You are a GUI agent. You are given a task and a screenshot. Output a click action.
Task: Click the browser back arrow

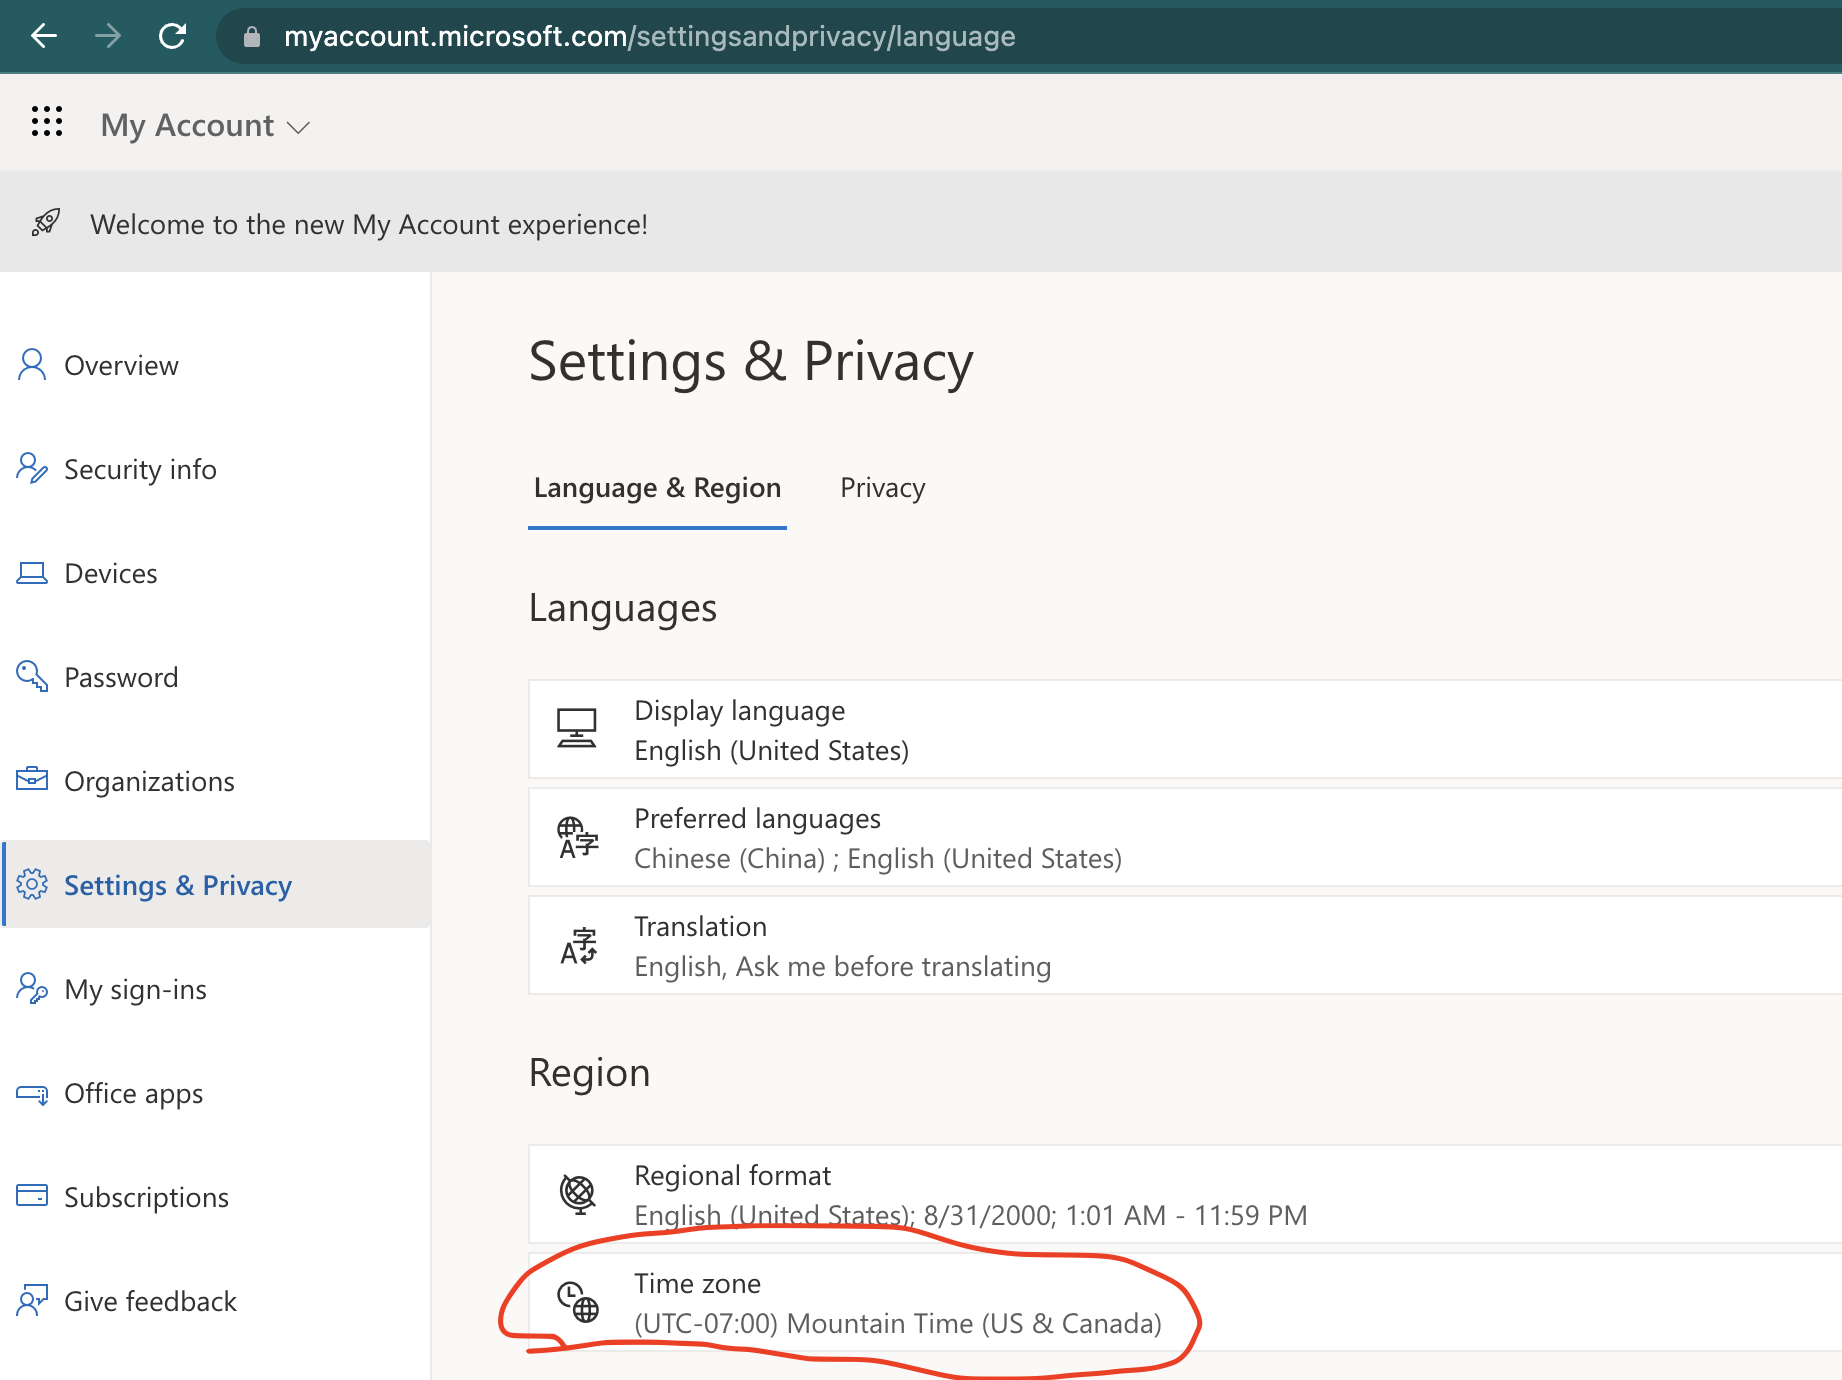click(x=44, y=37)
